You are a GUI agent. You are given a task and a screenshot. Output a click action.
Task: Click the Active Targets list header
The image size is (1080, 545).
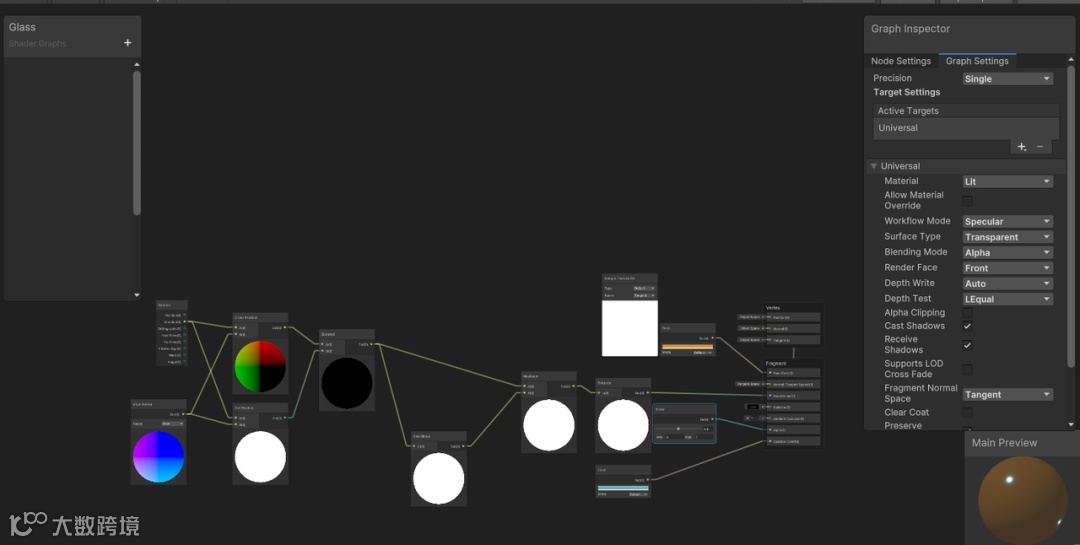click(x=966, y=111)
